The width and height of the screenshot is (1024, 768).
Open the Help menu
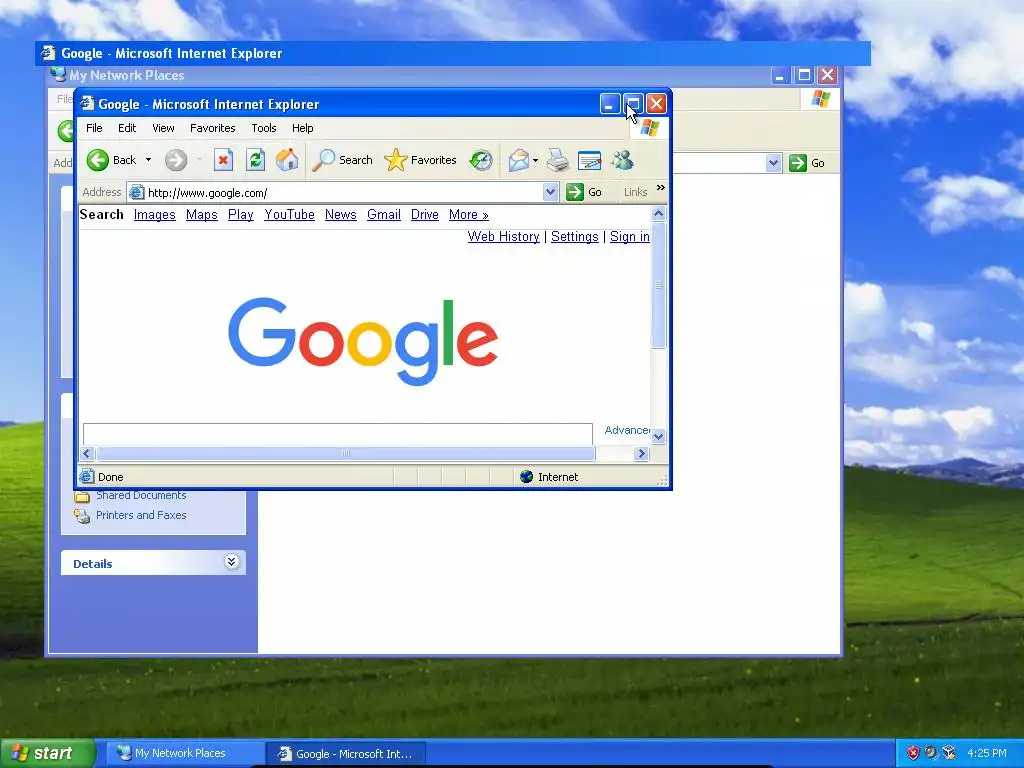tap(302, 128)
